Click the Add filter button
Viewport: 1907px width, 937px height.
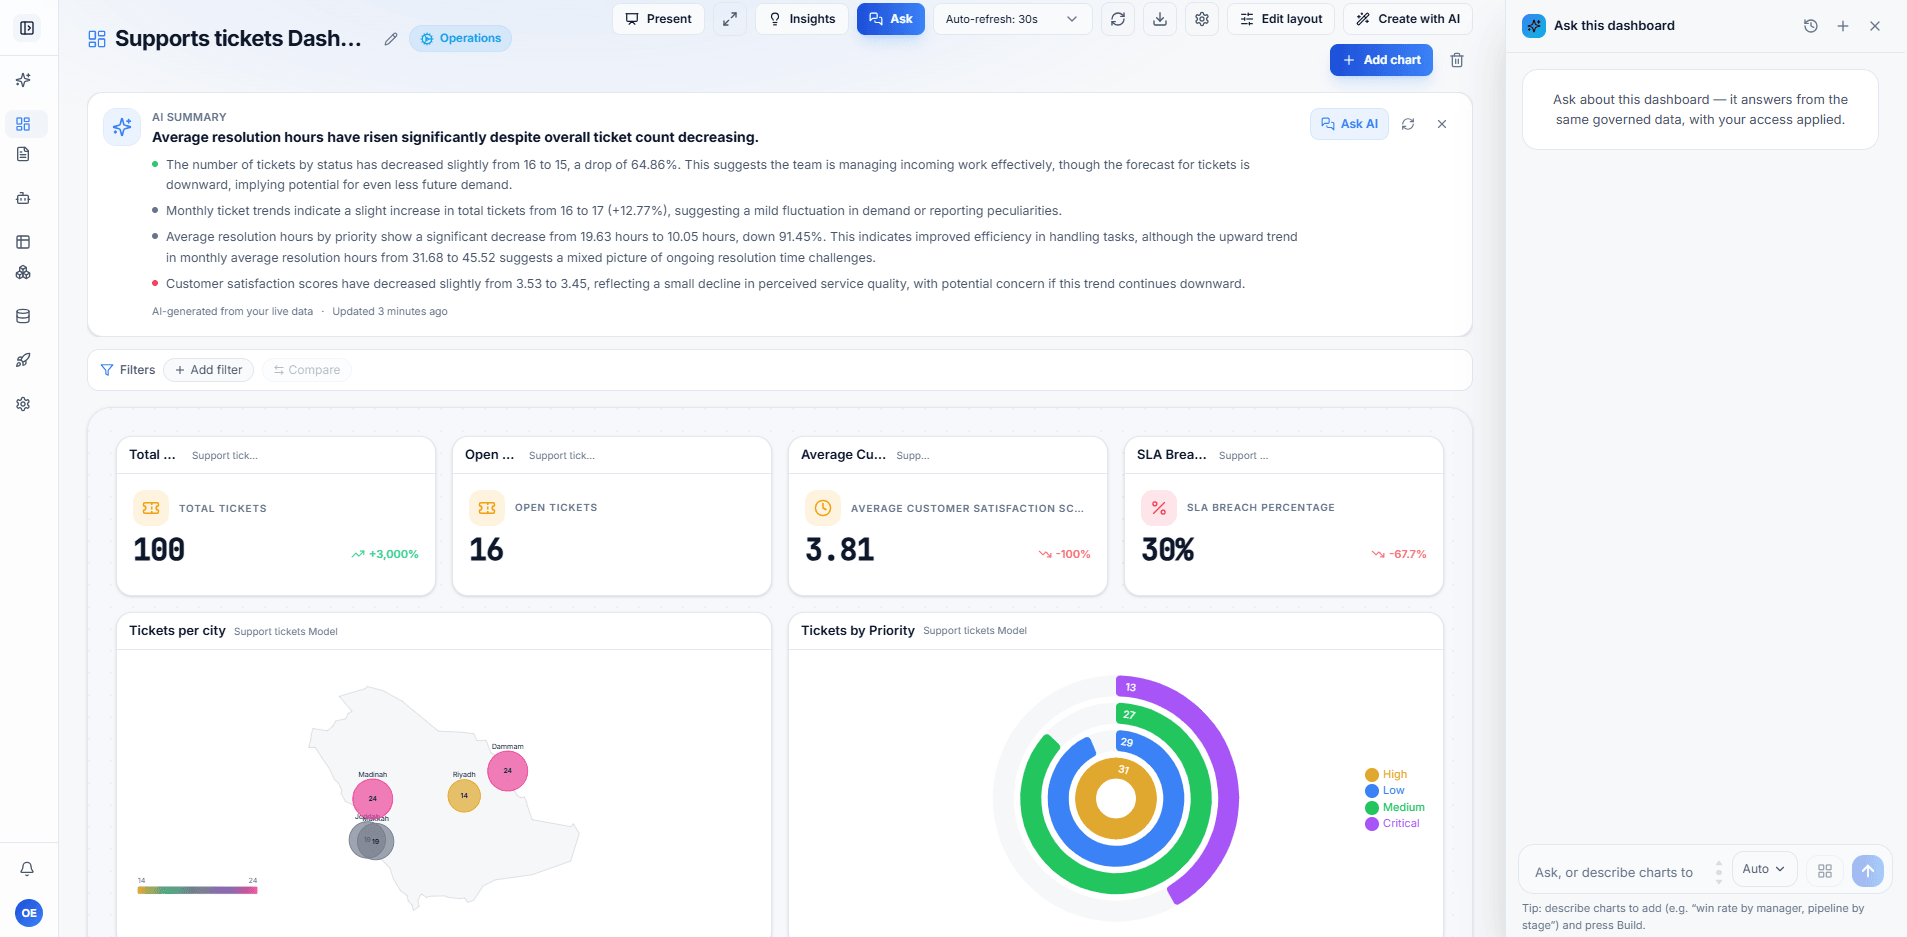[x=208, y=370]
